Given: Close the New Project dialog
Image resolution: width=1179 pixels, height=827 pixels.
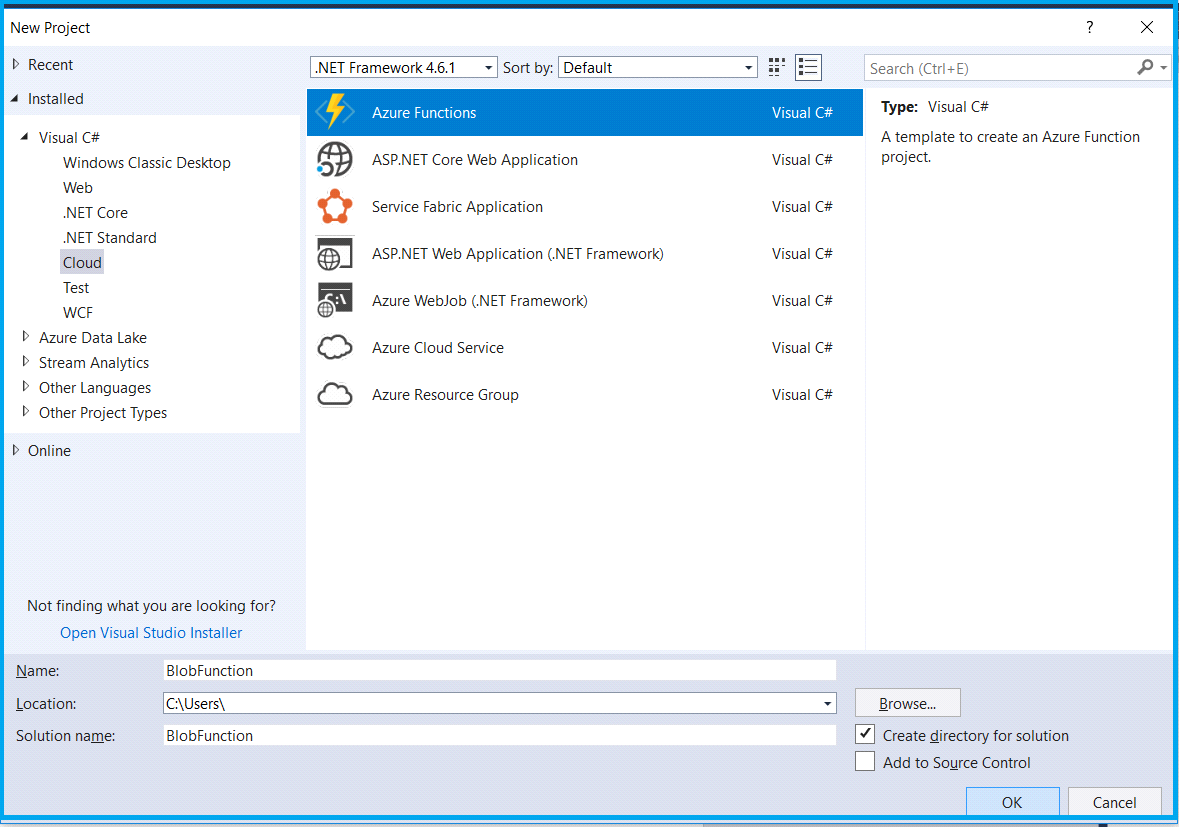Looking at the screenshot, I should coord(1147,28).
